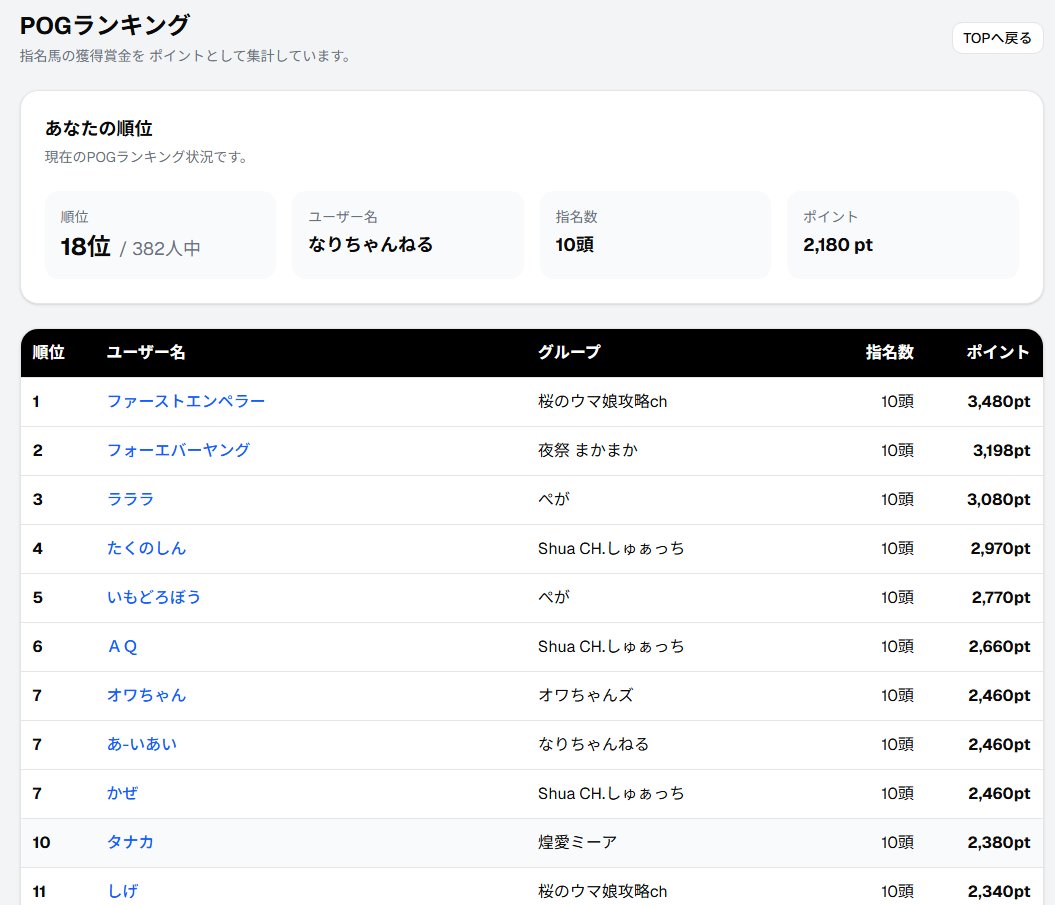Select user たくのしん link
Viewport: 1055px width, 905px height.
(x=146, y=548)
